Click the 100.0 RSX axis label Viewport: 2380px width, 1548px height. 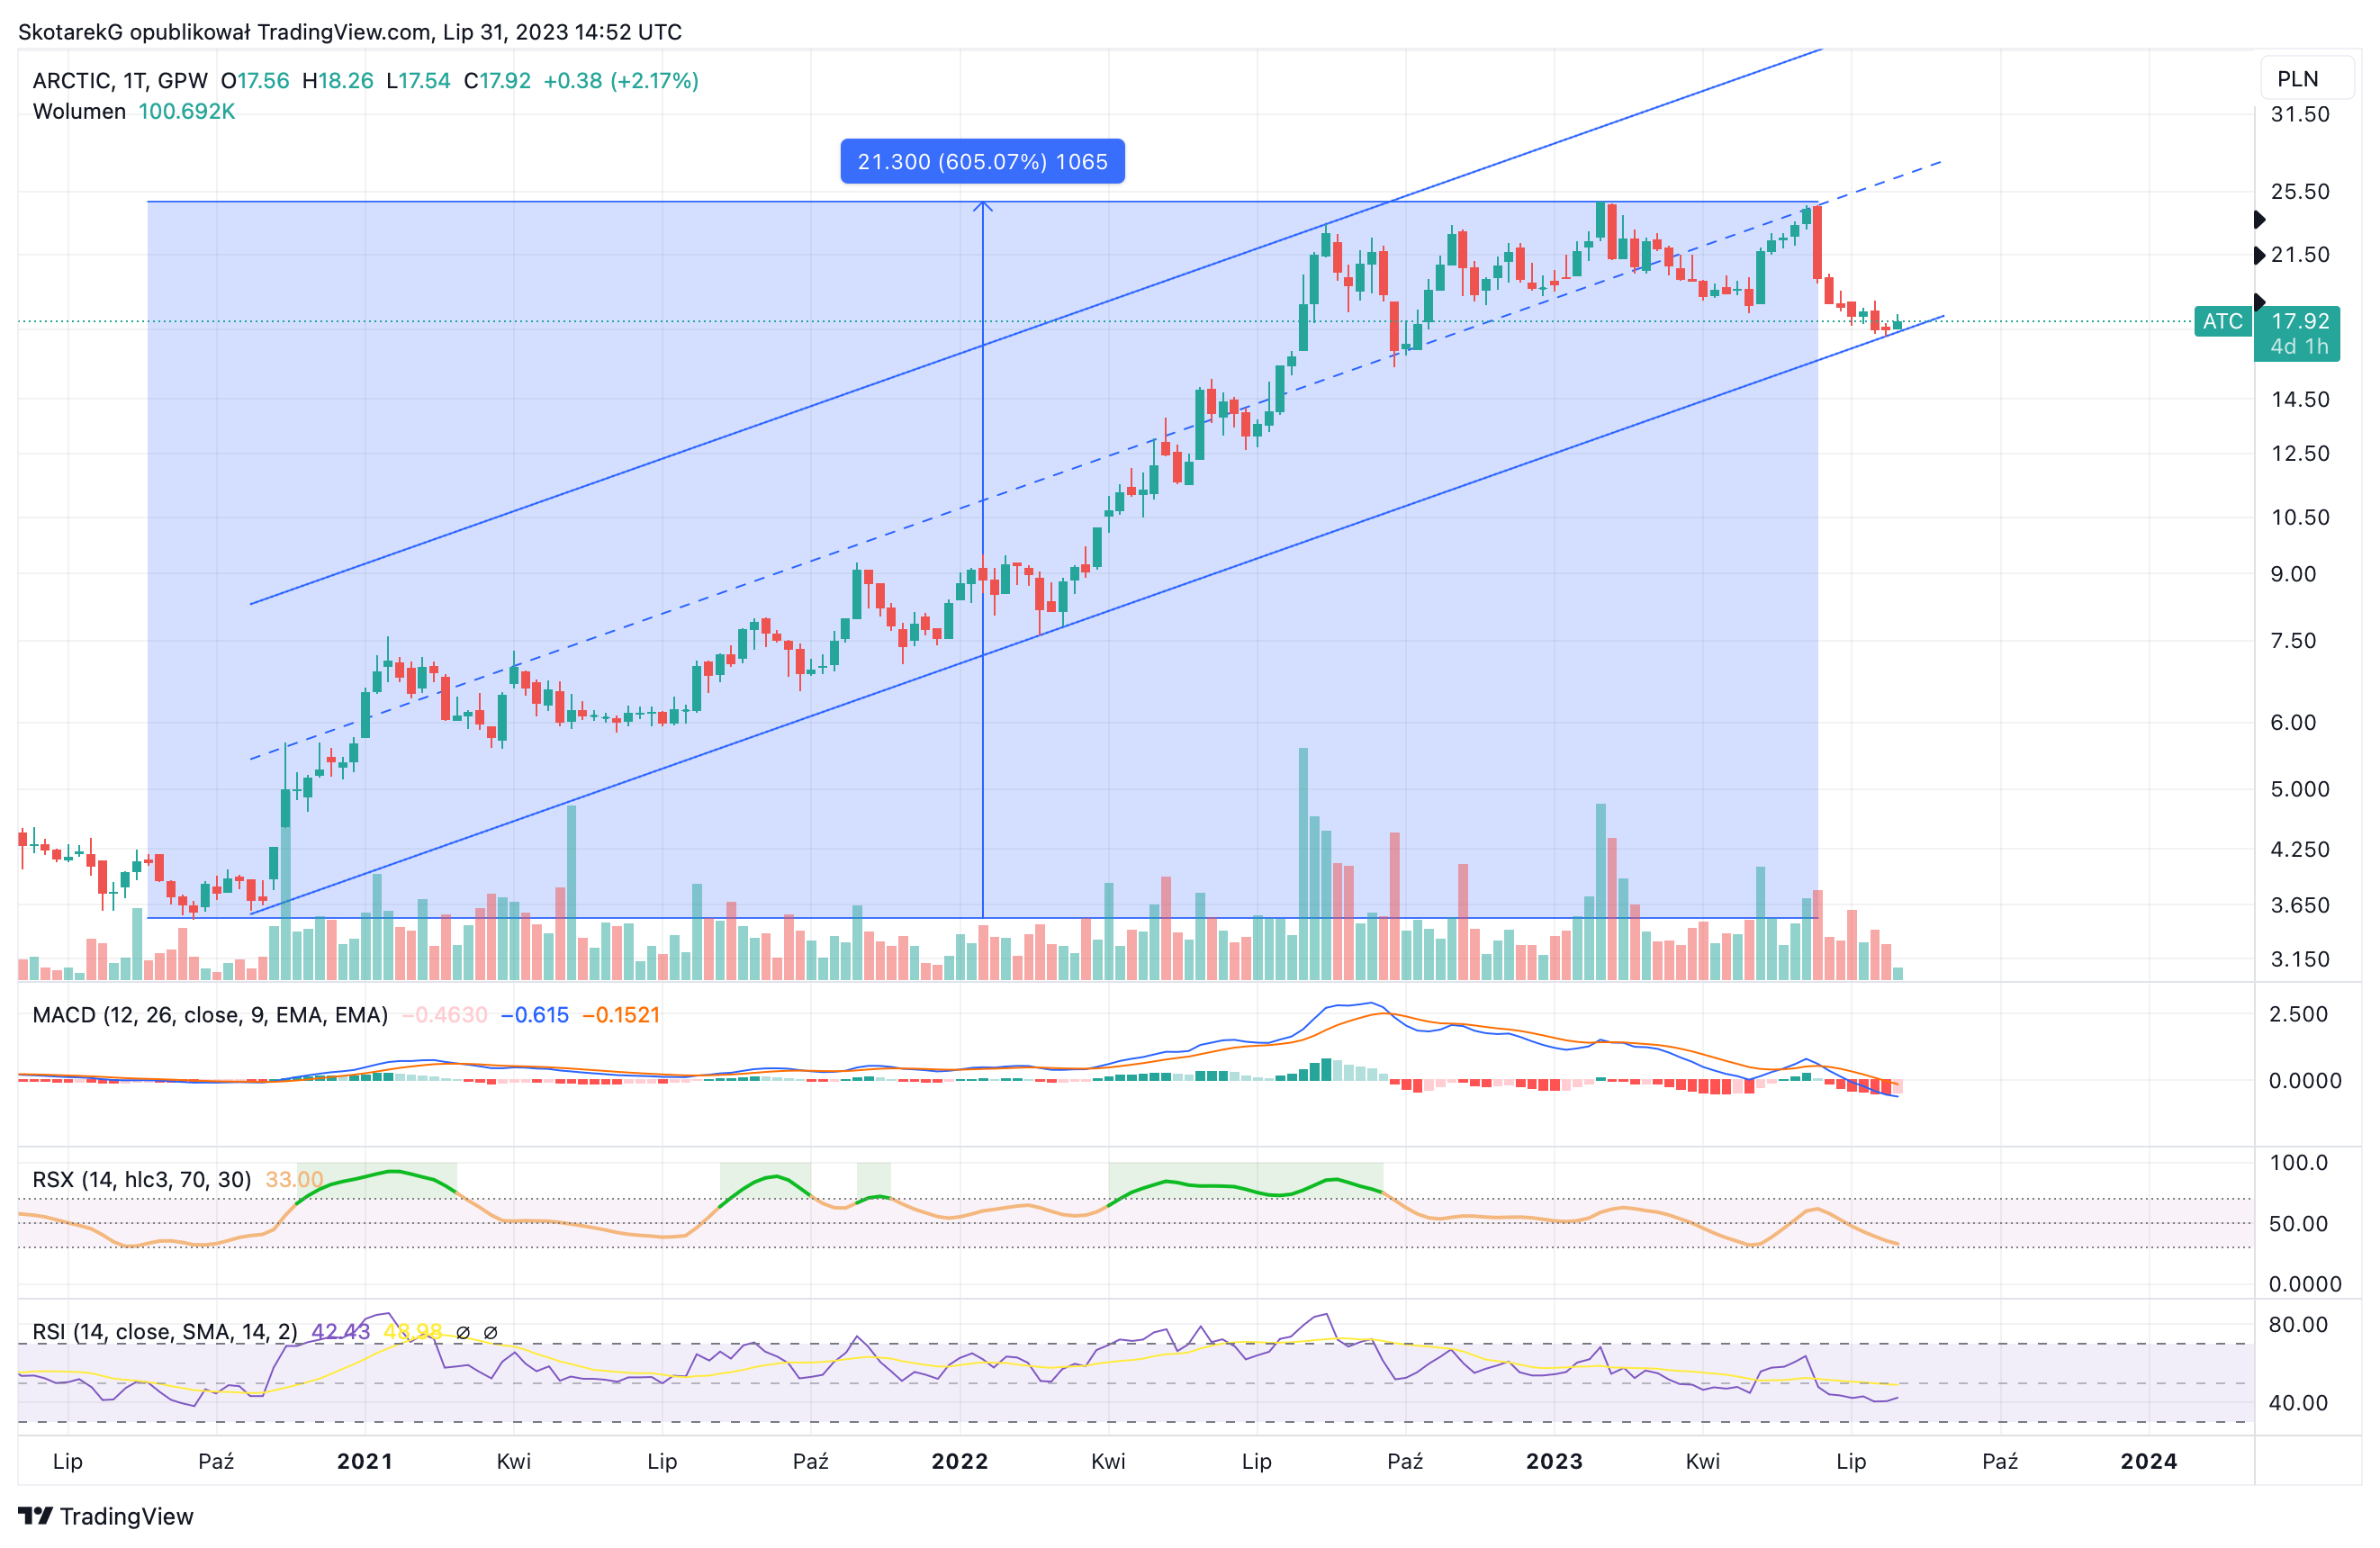2299,1162
